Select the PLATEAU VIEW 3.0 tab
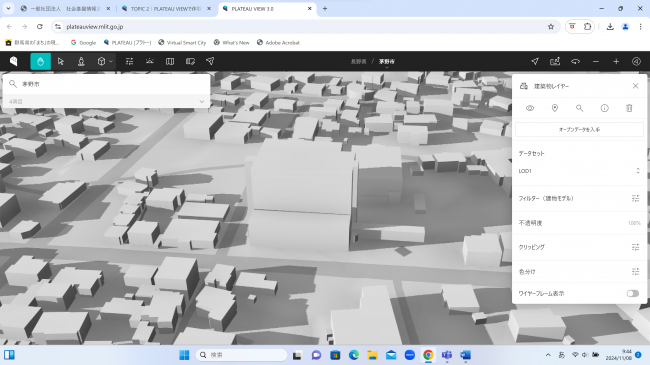 [x=267, y=8]
